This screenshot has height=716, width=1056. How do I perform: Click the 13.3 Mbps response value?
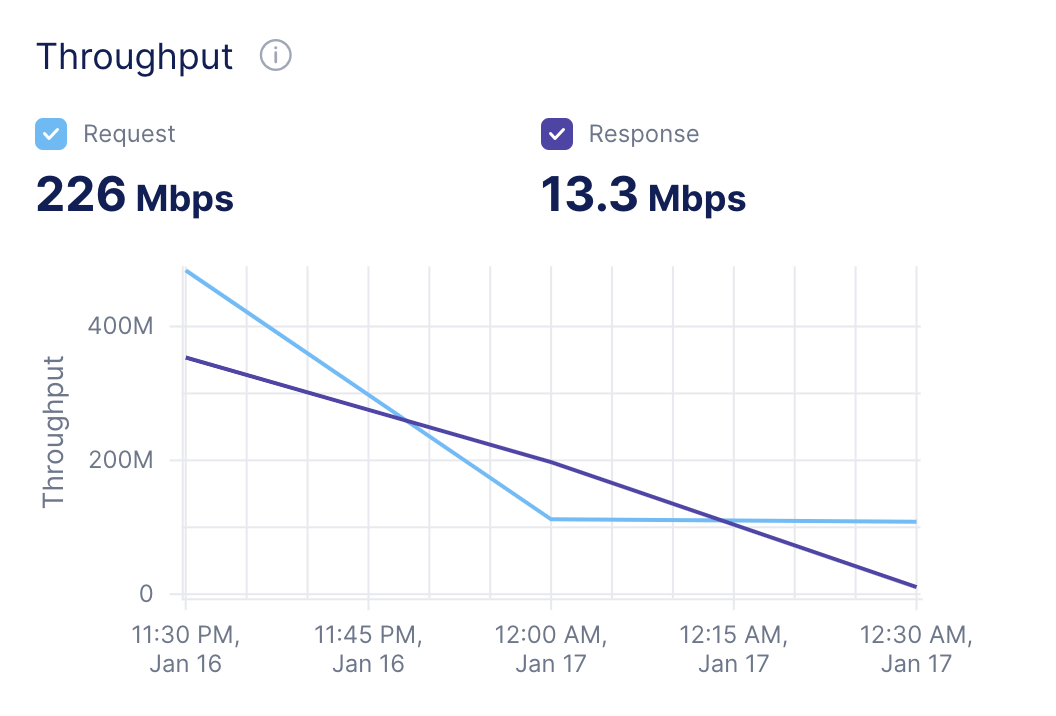tap(644, 195)
